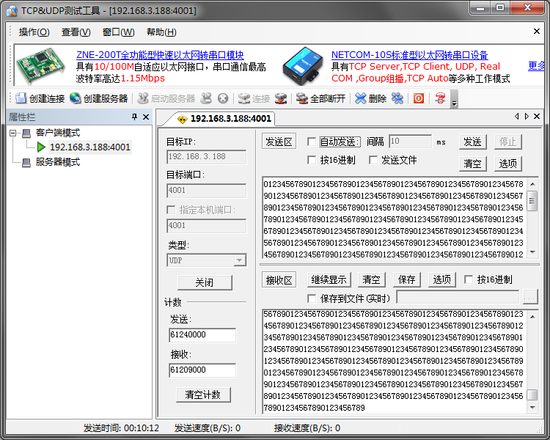Click the 全部断开 (disconnect all) toolbar icon
This screenshot has height=440, width=550.
[x=302, y=98]
